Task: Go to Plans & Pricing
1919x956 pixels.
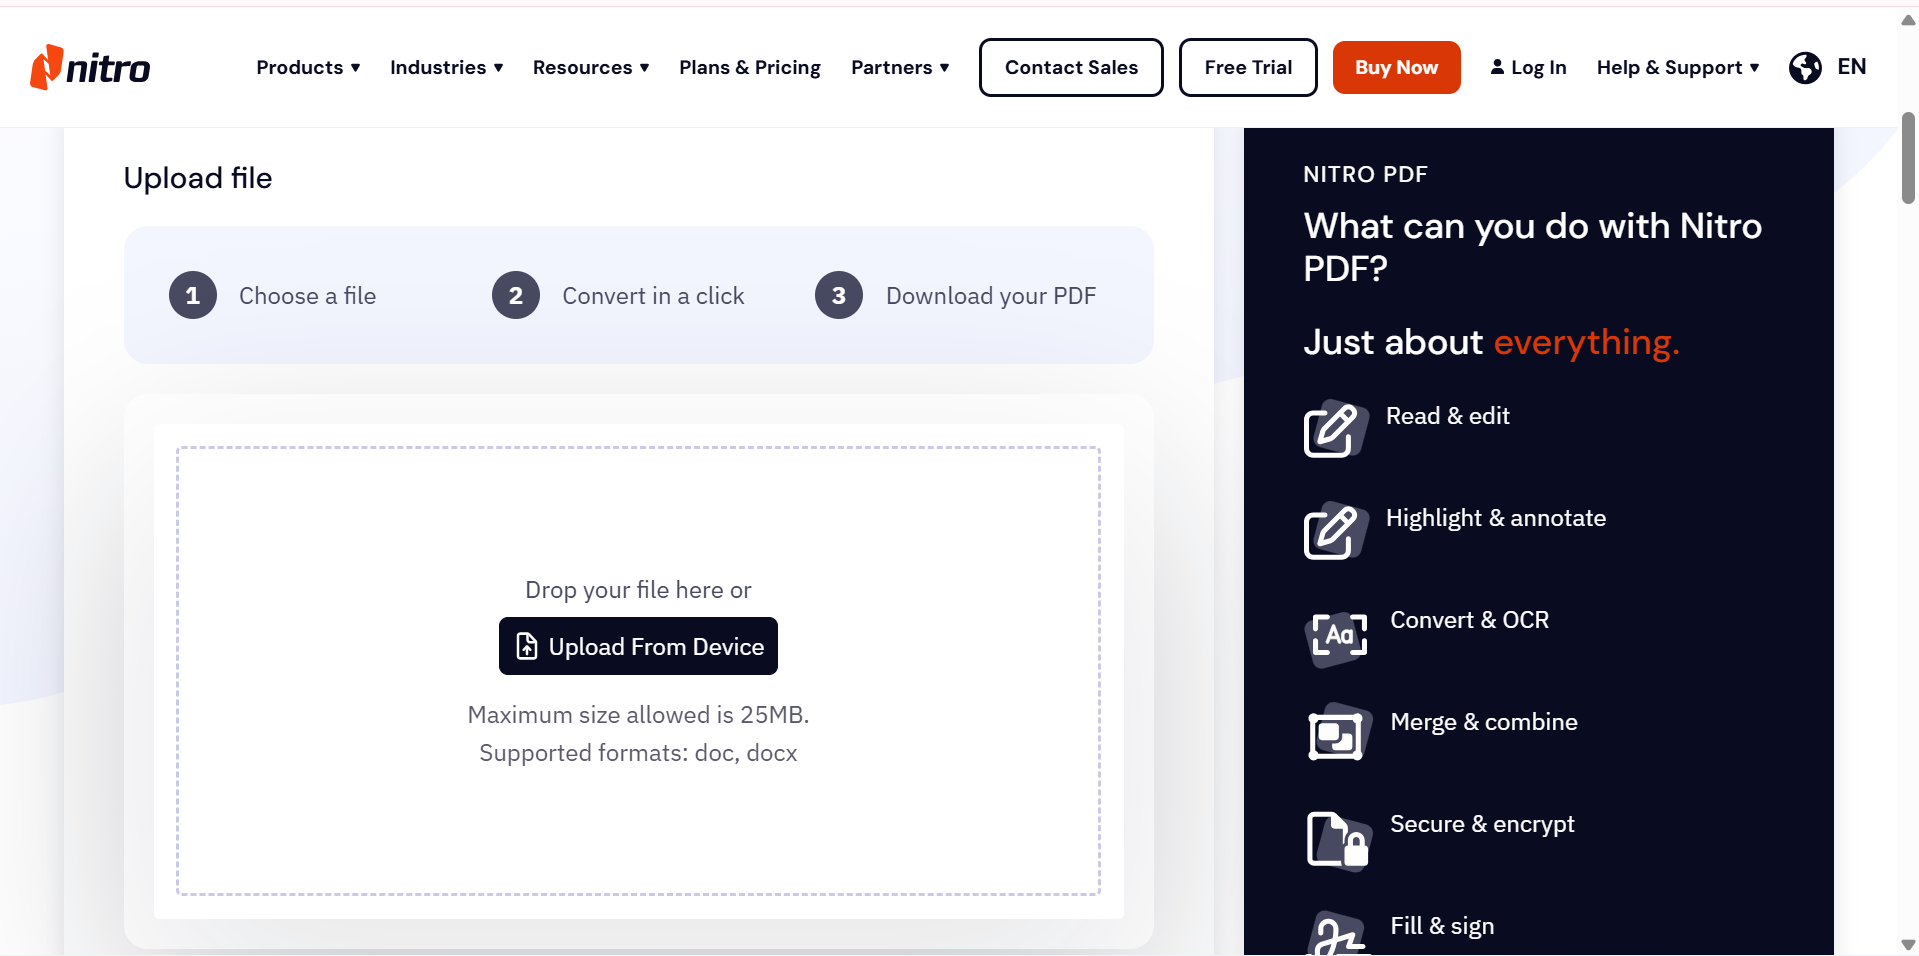Action: click(x=750, y=67)
